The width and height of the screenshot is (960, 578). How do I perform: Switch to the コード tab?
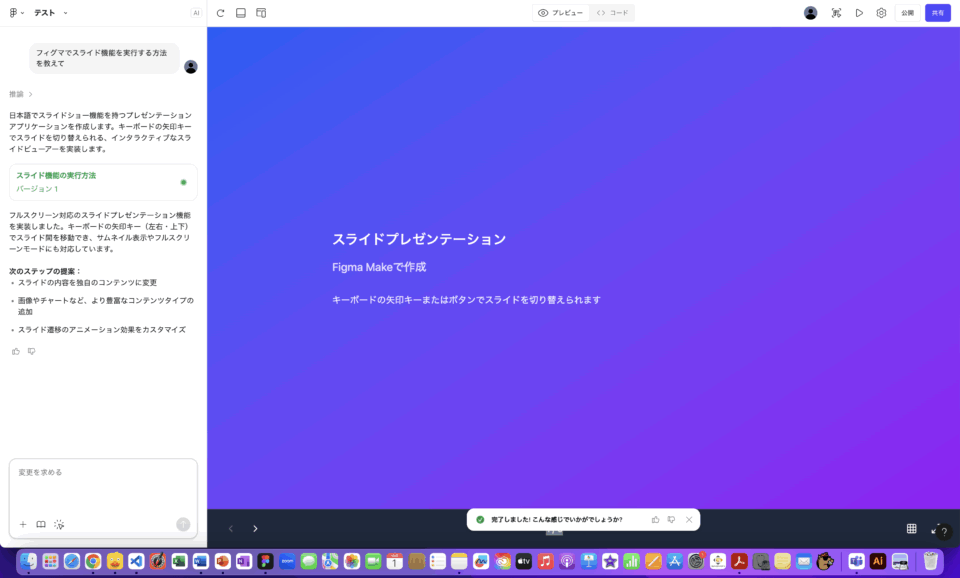[612, 13]
